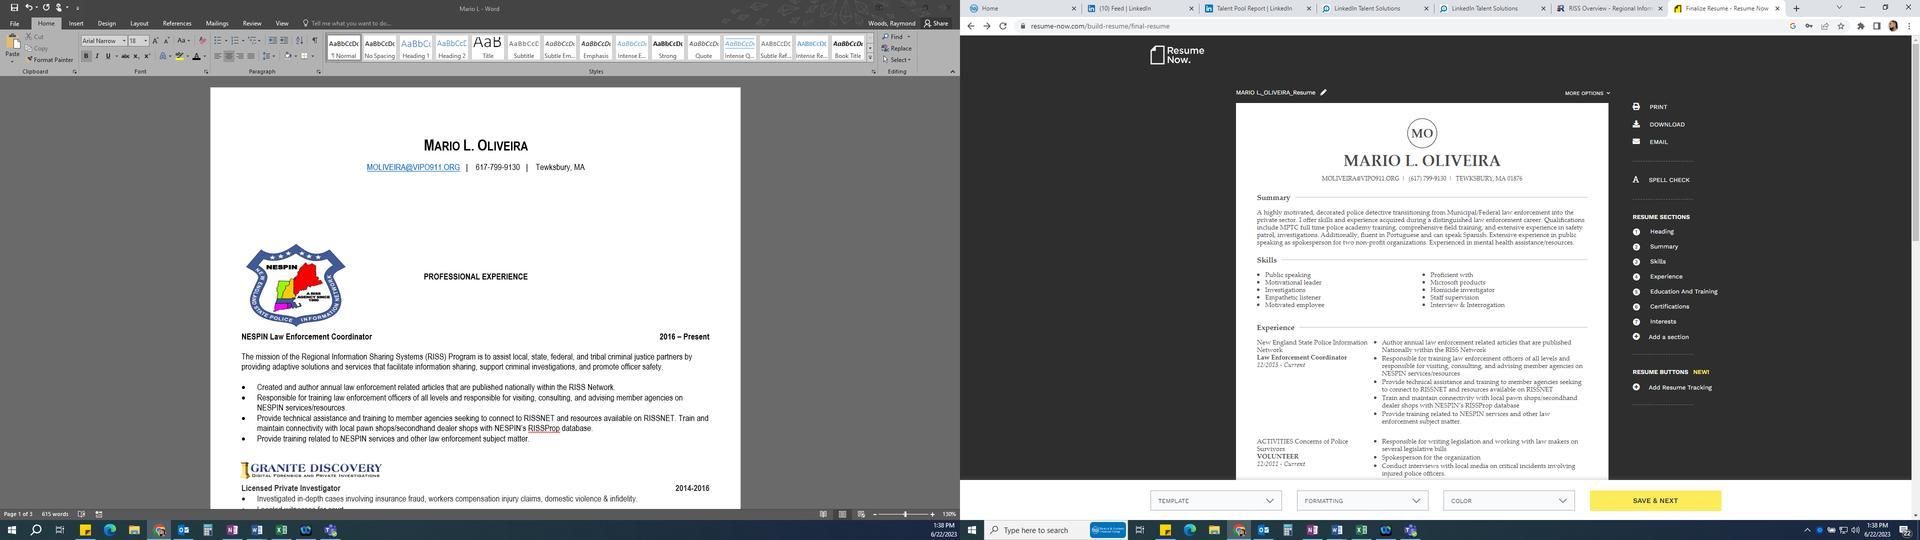Click the Numbering list icon
This screenshot has height=540, width=1920.
click(x=235, y=41)
